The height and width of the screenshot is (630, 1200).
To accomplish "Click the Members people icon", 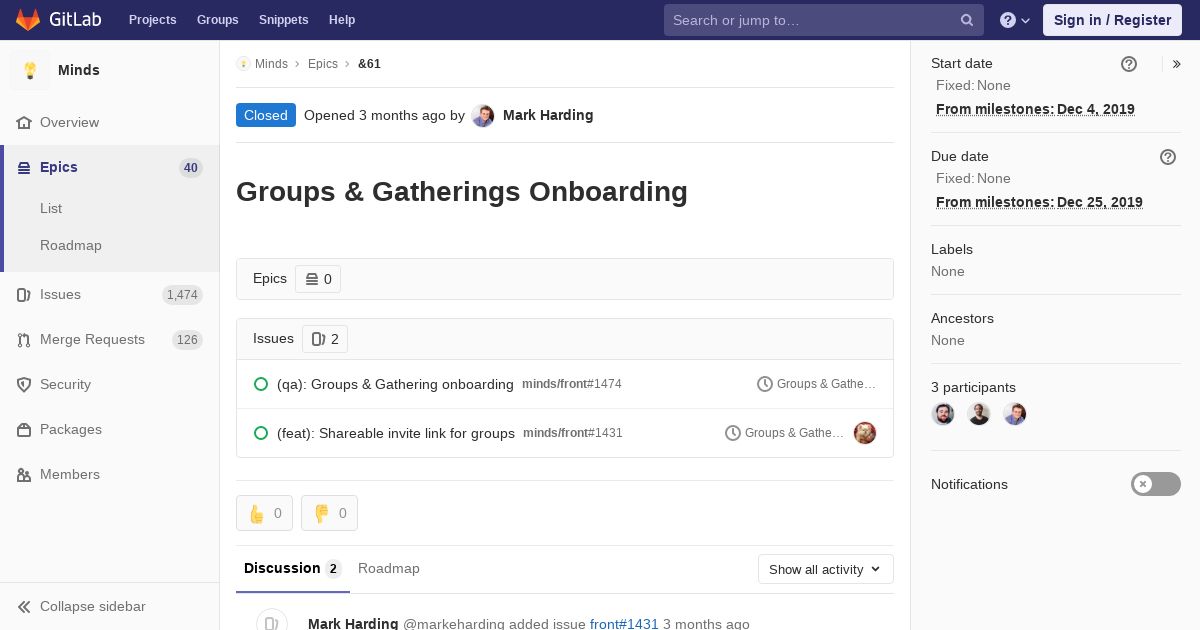I will tap(24, 474).
